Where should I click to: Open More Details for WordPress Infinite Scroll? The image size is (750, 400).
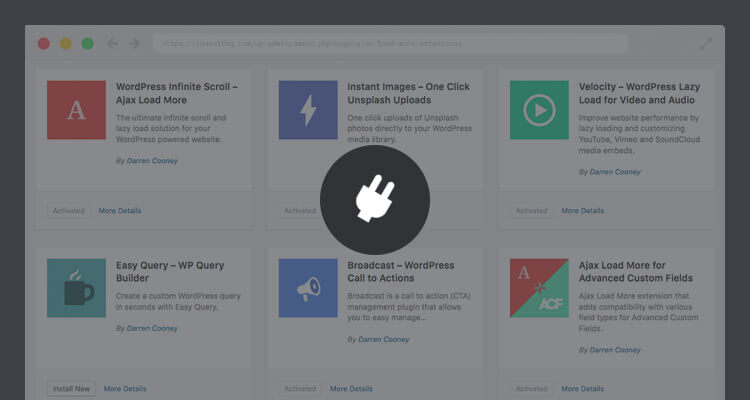click(x=120, y=211)
